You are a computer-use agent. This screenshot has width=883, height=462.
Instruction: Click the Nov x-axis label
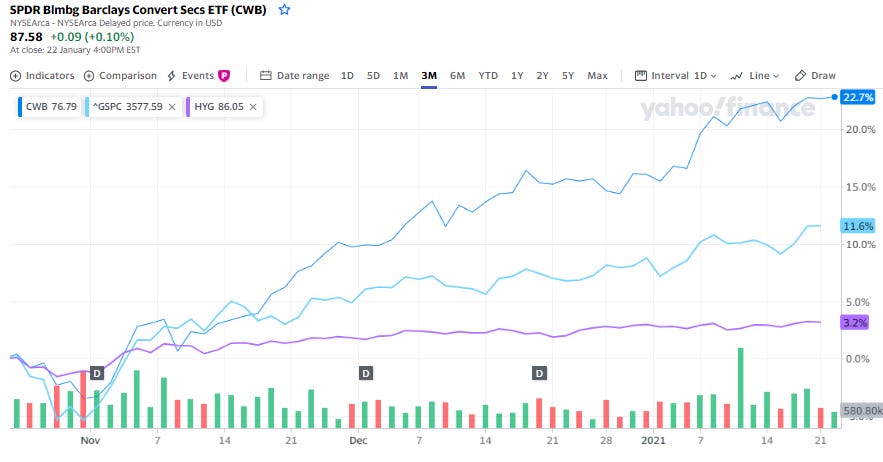coord(90,441)
